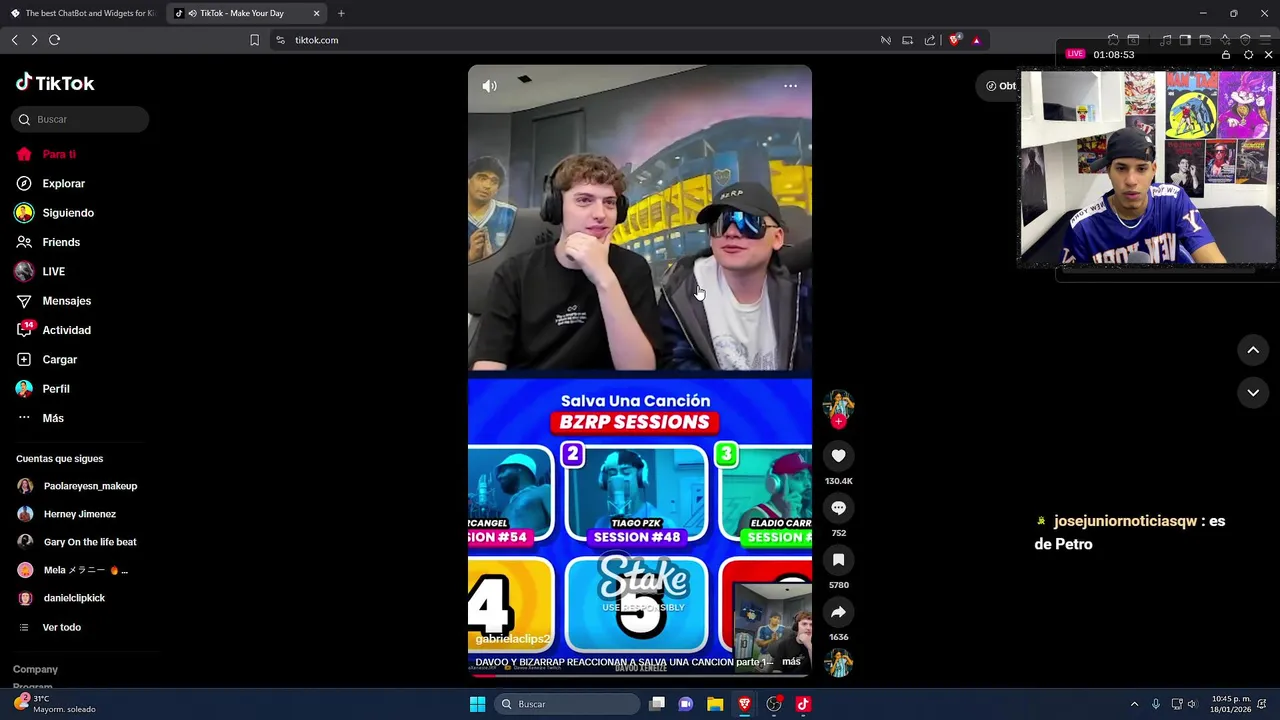The height and width of the screenshot is (720, 1280).
Task: Open the gabrielaclips2 username on video
Action: click(512, 639)
